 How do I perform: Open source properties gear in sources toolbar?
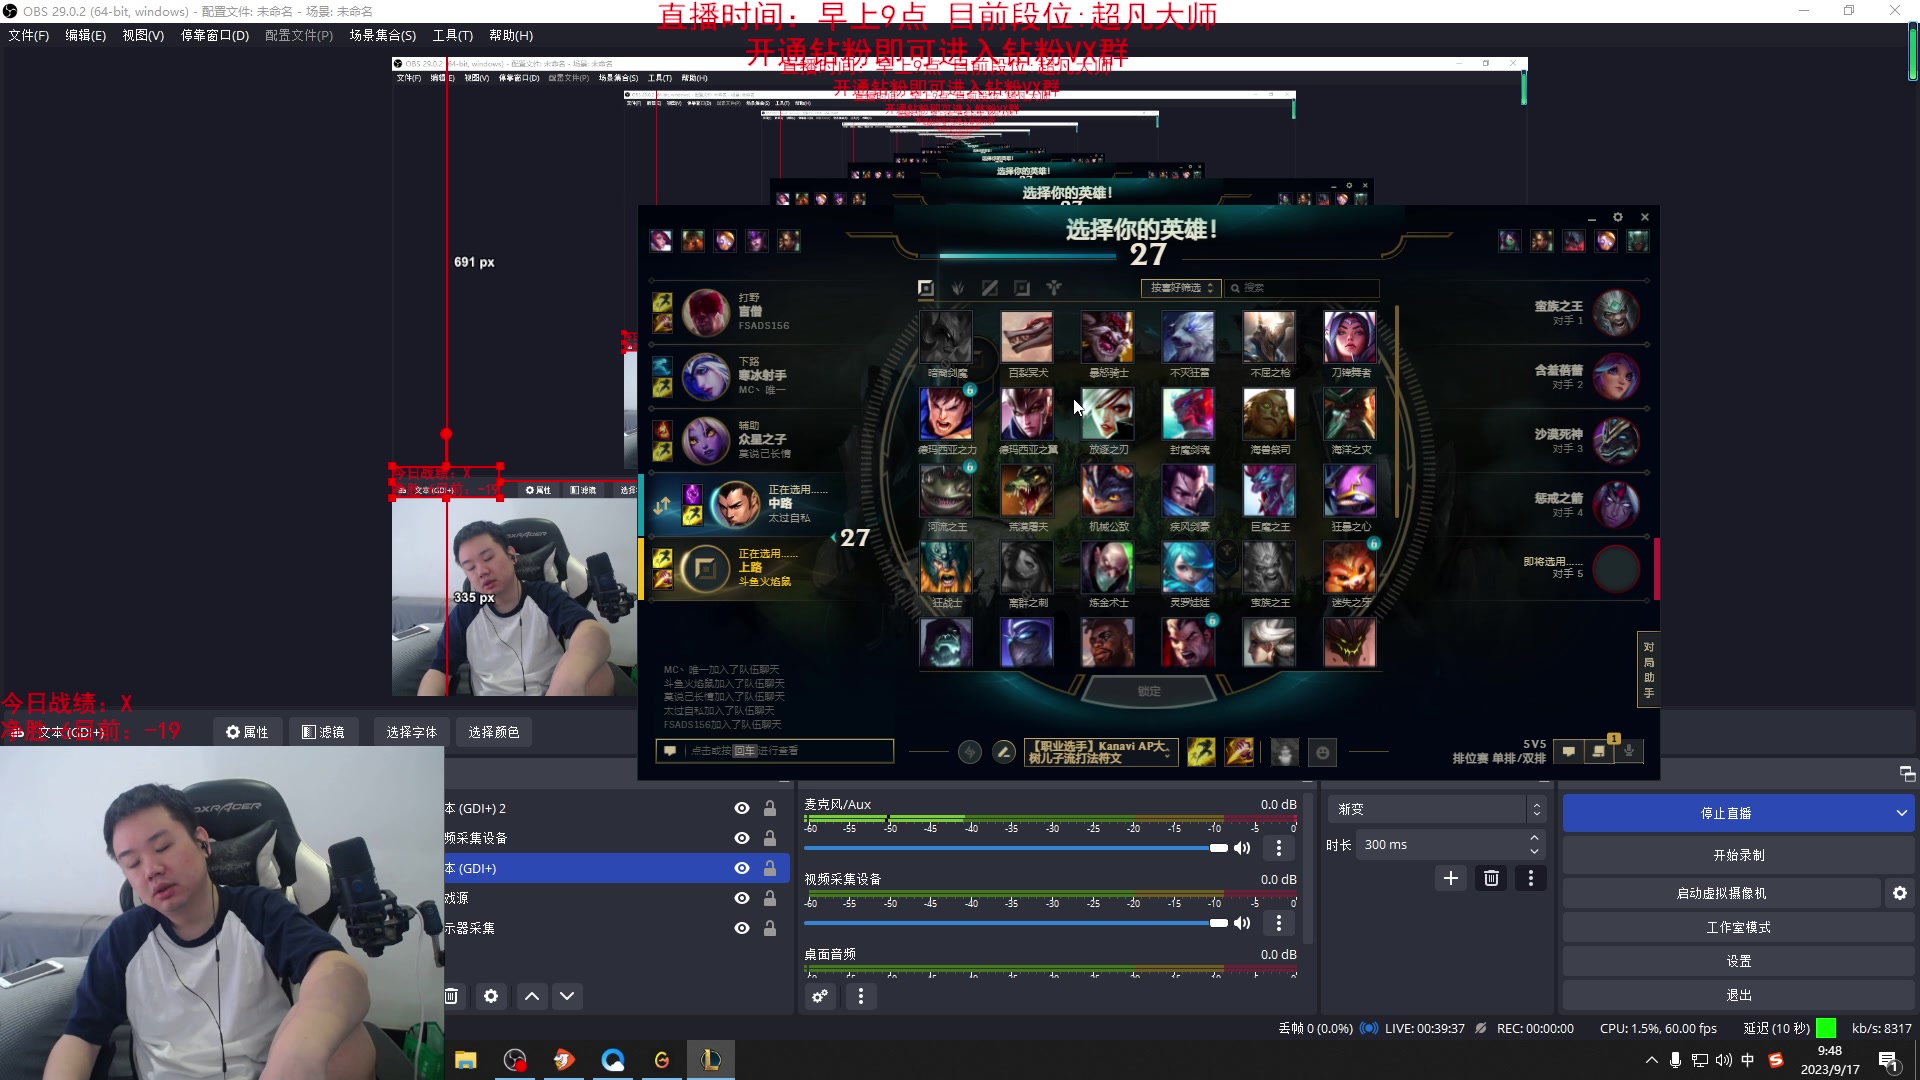click(491, 996)
